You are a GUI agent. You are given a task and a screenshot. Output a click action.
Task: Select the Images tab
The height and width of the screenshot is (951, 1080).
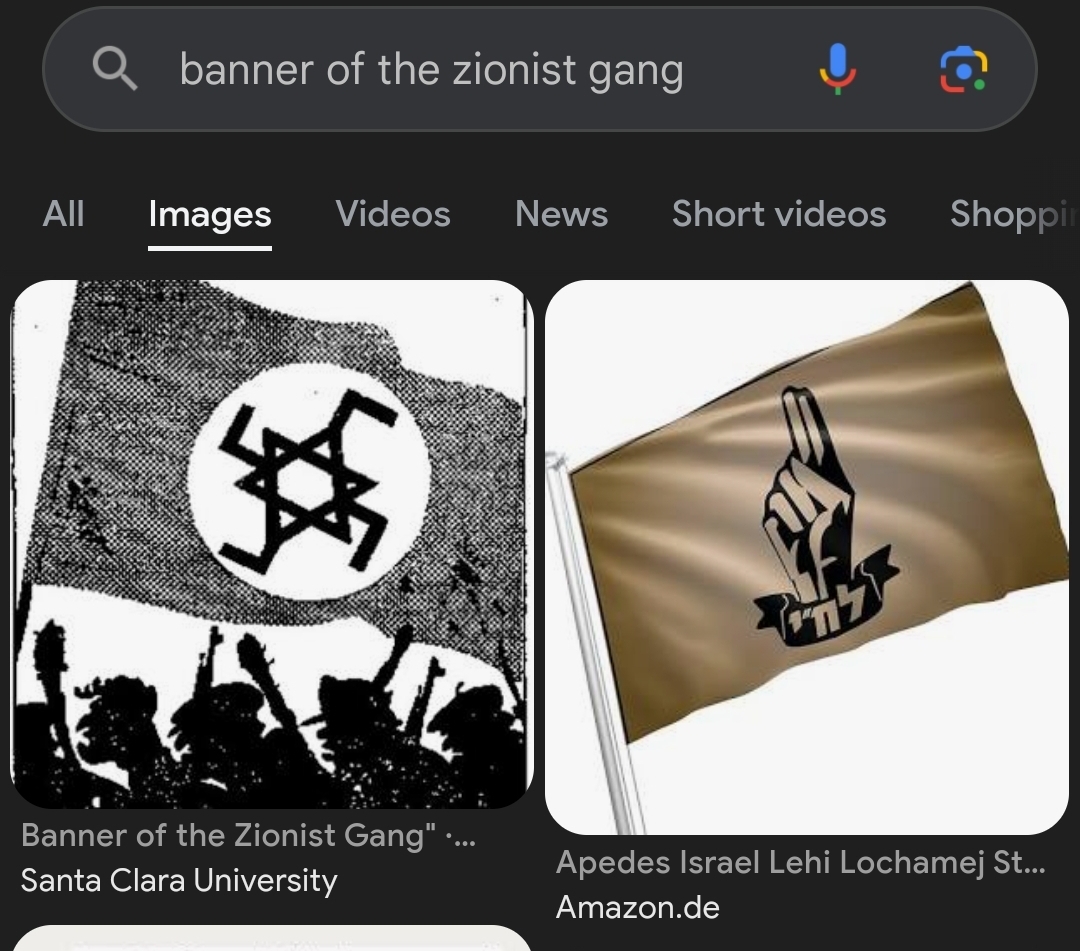click(x=210, y=213)
